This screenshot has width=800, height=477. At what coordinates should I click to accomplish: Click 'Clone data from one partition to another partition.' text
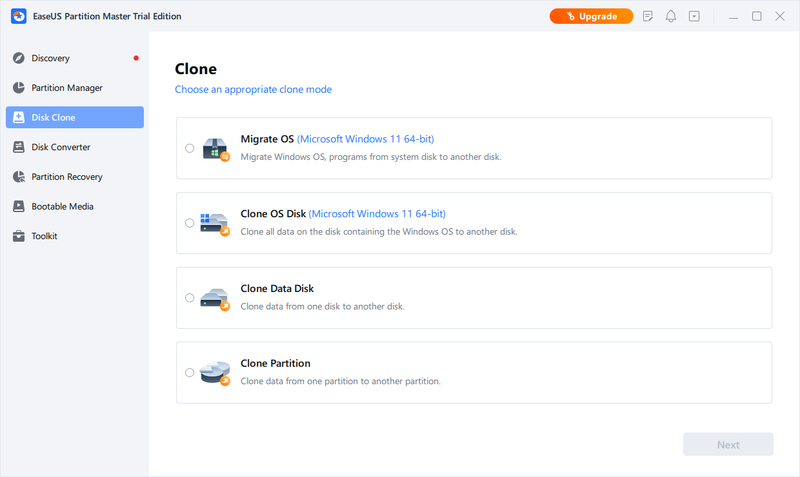pyautogui.click(x=340, y=381)
